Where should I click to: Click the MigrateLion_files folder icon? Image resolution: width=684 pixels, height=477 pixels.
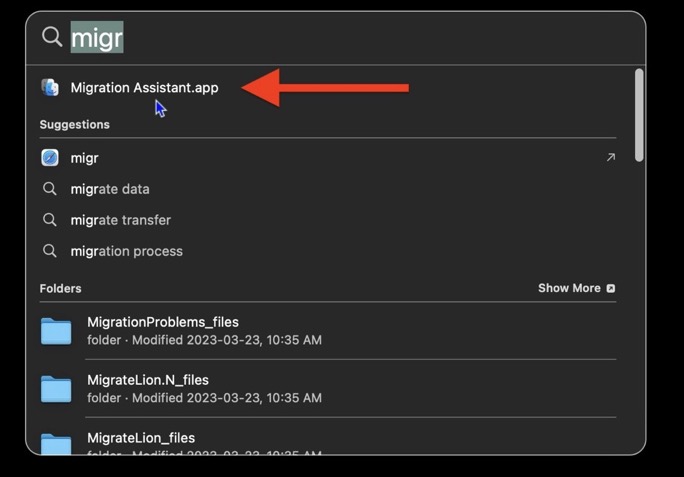[x=56, y=444]
